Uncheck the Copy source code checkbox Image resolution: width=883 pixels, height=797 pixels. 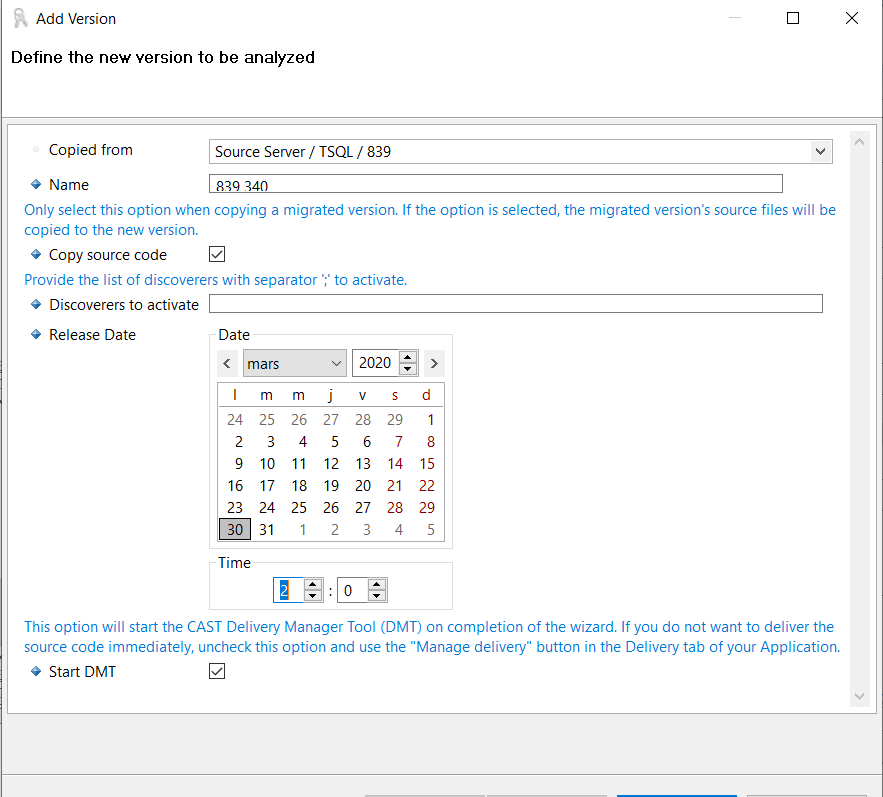(217, 255)
